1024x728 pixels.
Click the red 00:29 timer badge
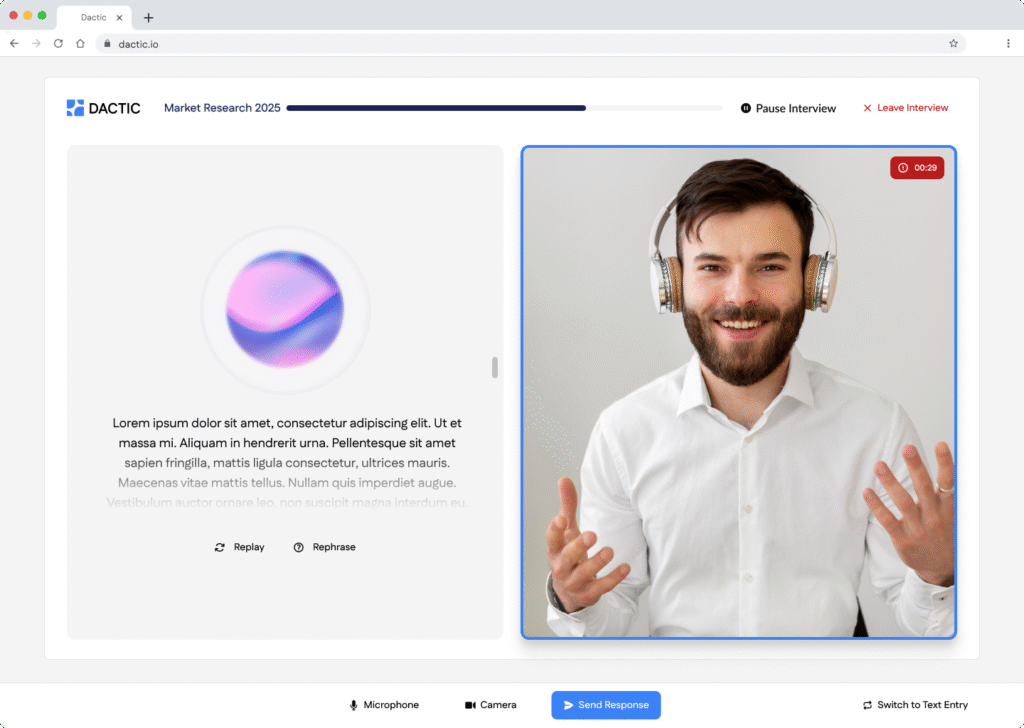tap(917, 167)
